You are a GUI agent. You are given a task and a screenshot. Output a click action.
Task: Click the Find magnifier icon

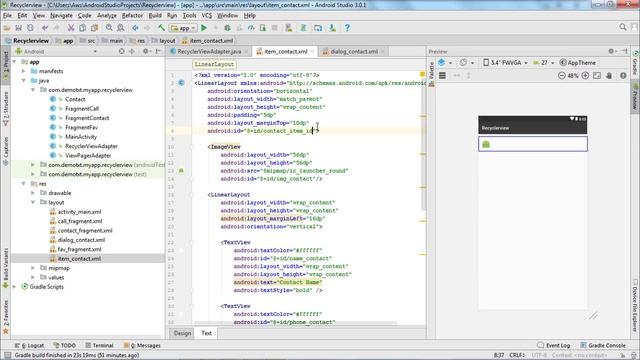pyautogui.click(x=109, y=28)
